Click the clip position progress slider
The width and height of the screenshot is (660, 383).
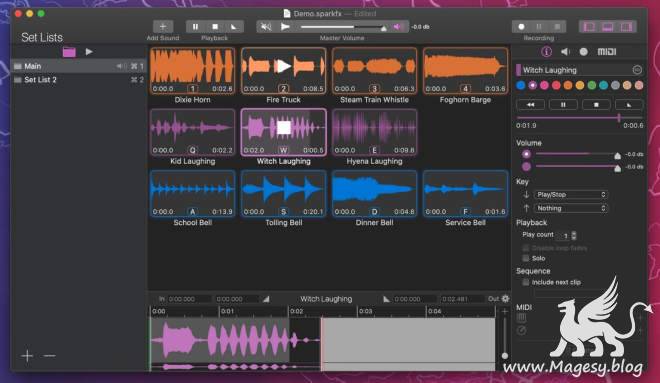(x=580, y=118)
